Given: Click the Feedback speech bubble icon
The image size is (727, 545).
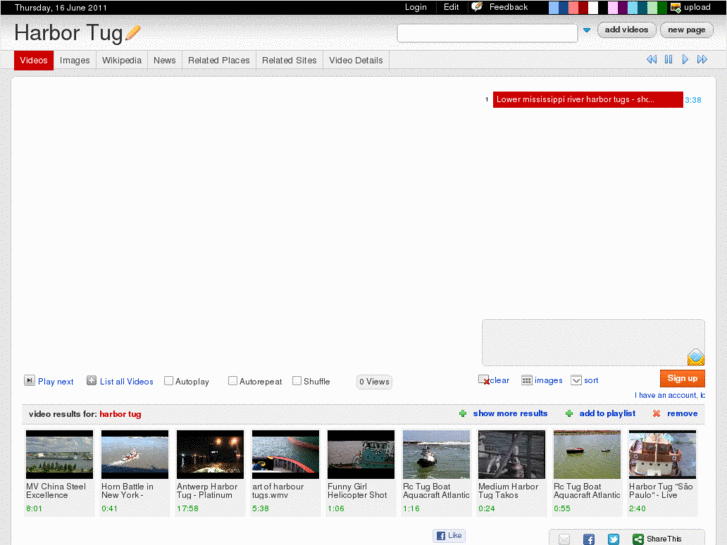Looking at the screenshot, I should pos(477,7).
